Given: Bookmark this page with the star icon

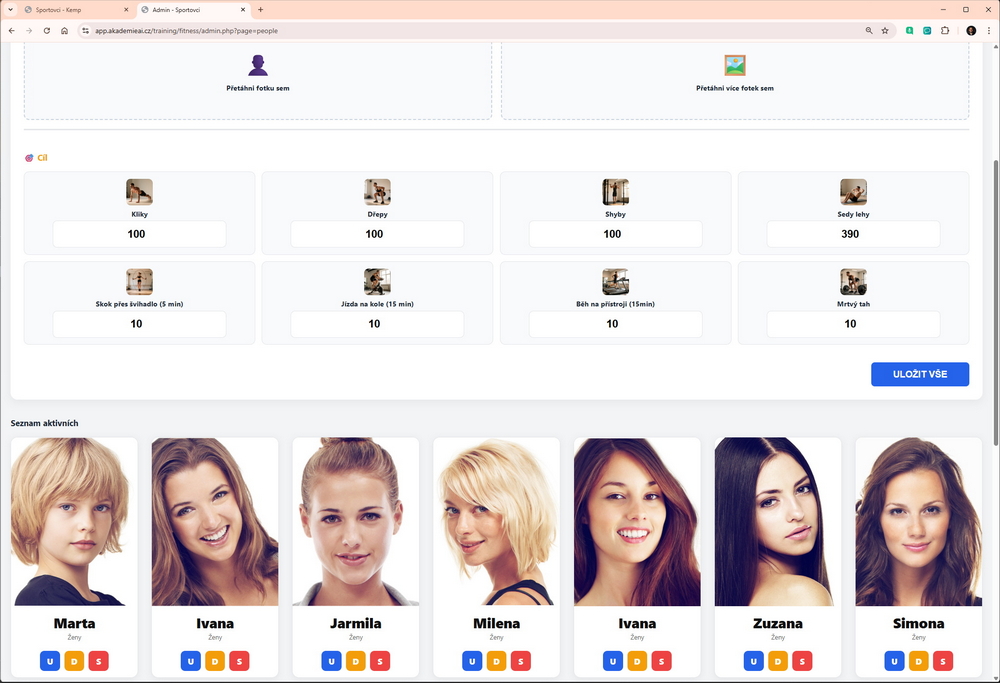Looking at the screenshot, I should (885, 31).
